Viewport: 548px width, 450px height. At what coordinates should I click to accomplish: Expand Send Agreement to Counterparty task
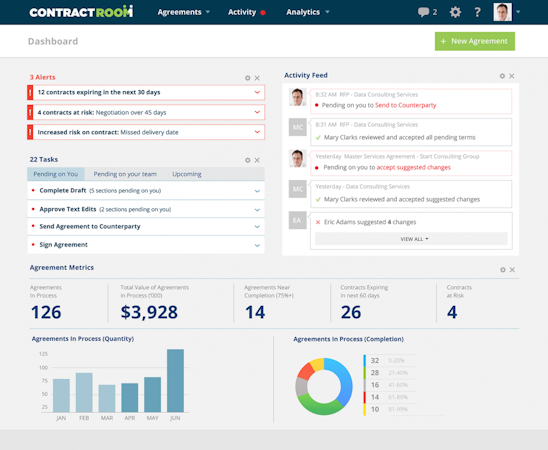pyautogui.click(x=257, y=227)
